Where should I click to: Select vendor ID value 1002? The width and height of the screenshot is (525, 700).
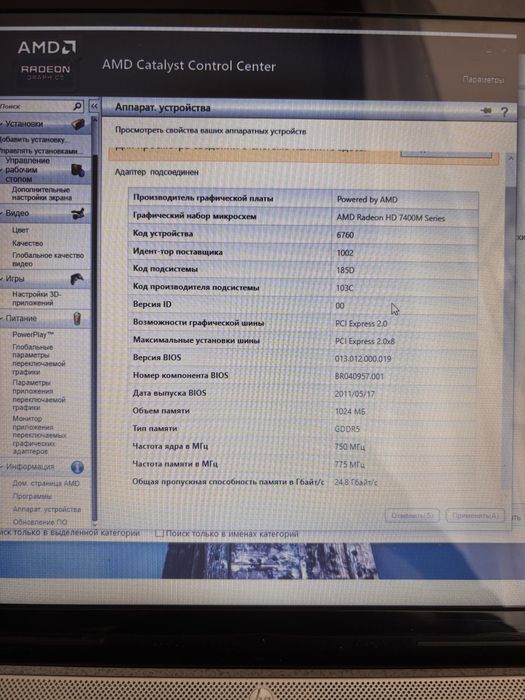coord(345,253)
